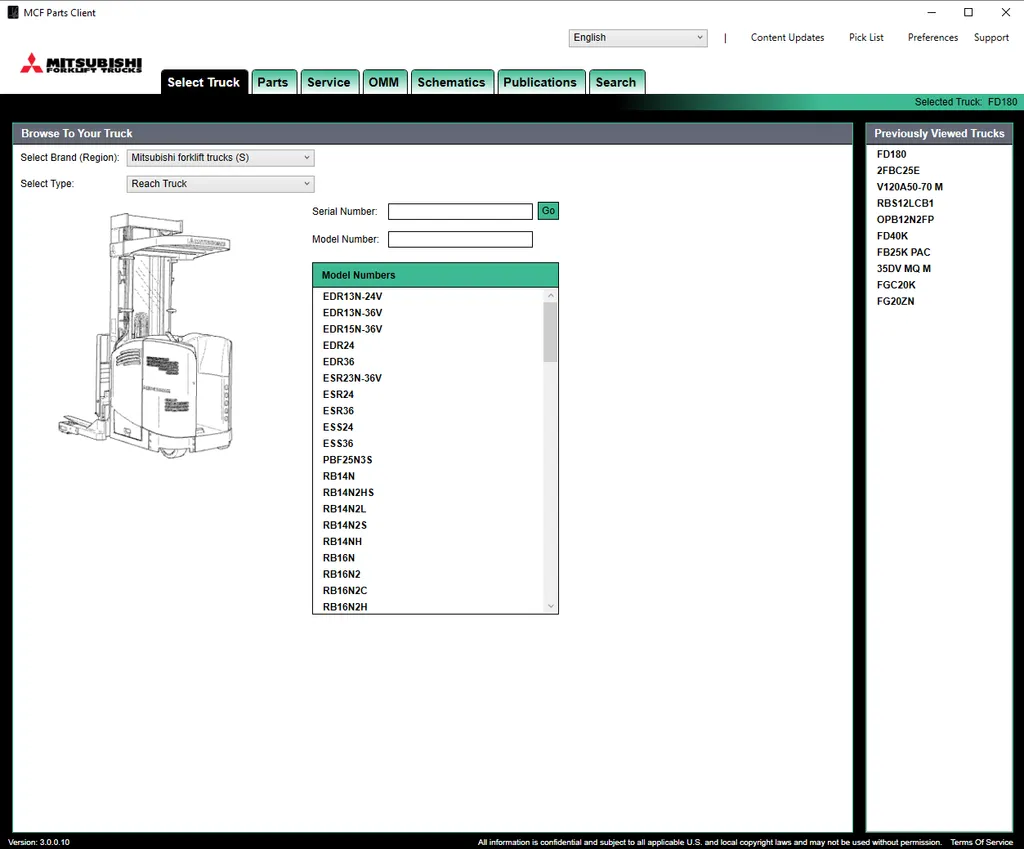Focus the Model Number input field
The height and width of the screenshot is (849, 1024).
(460, 240)
